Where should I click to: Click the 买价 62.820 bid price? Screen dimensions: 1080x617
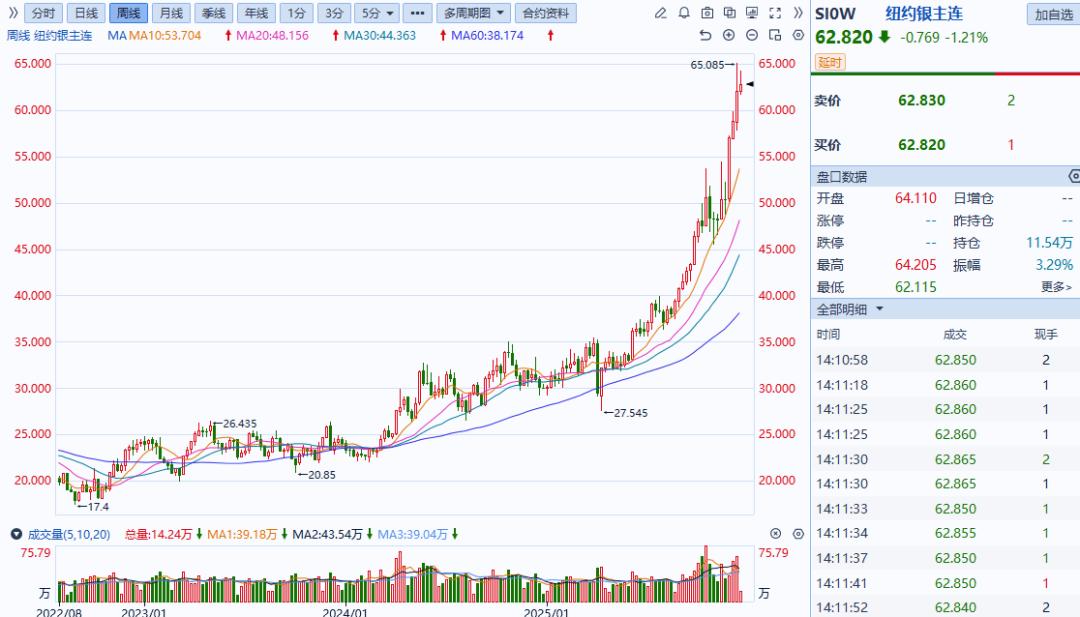tap(922, 145)
